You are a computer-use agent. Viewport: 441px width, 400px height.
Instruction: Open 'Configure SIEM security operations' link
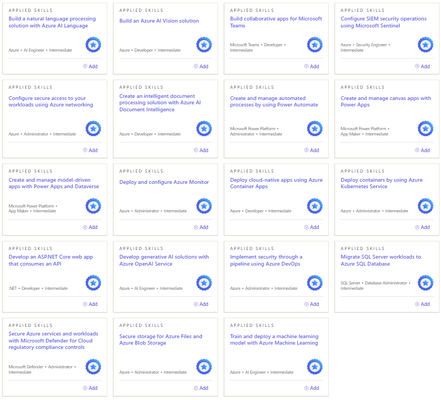click(x=383, y=22)
